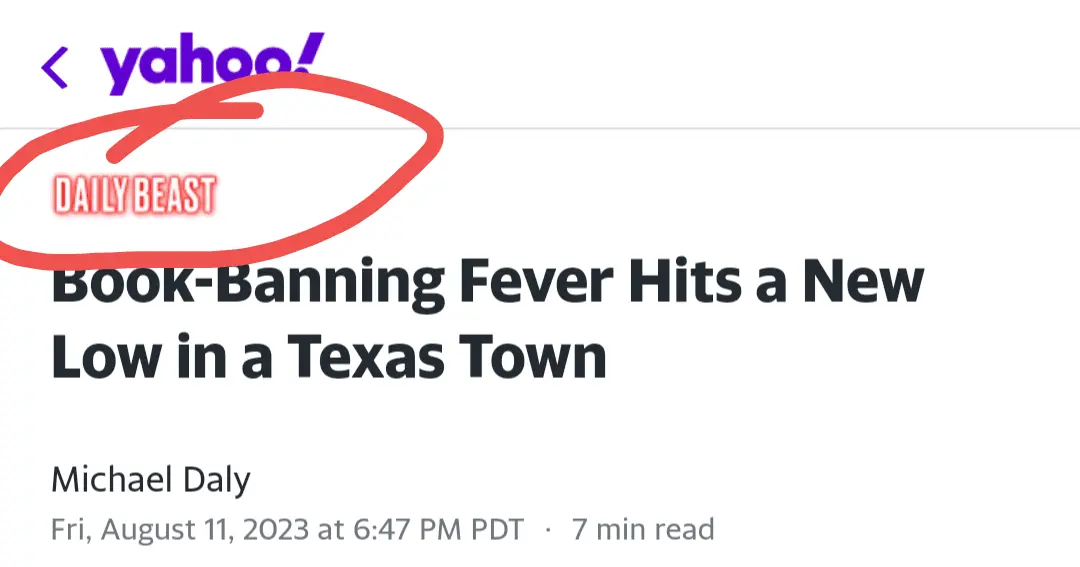1080x567 pixels.
Task: Select the word "Low" in the headline
Action: (101, 355)
